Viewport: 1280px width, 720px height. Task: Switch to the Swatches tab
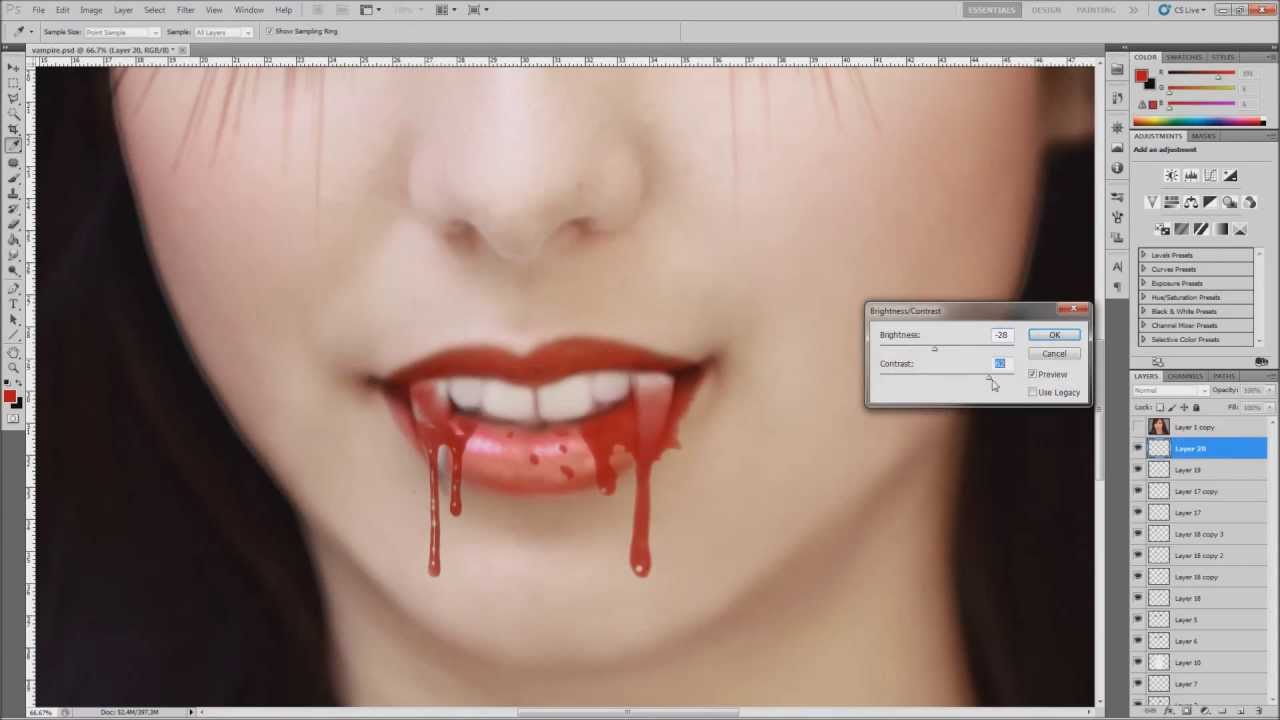(1185, 57)
